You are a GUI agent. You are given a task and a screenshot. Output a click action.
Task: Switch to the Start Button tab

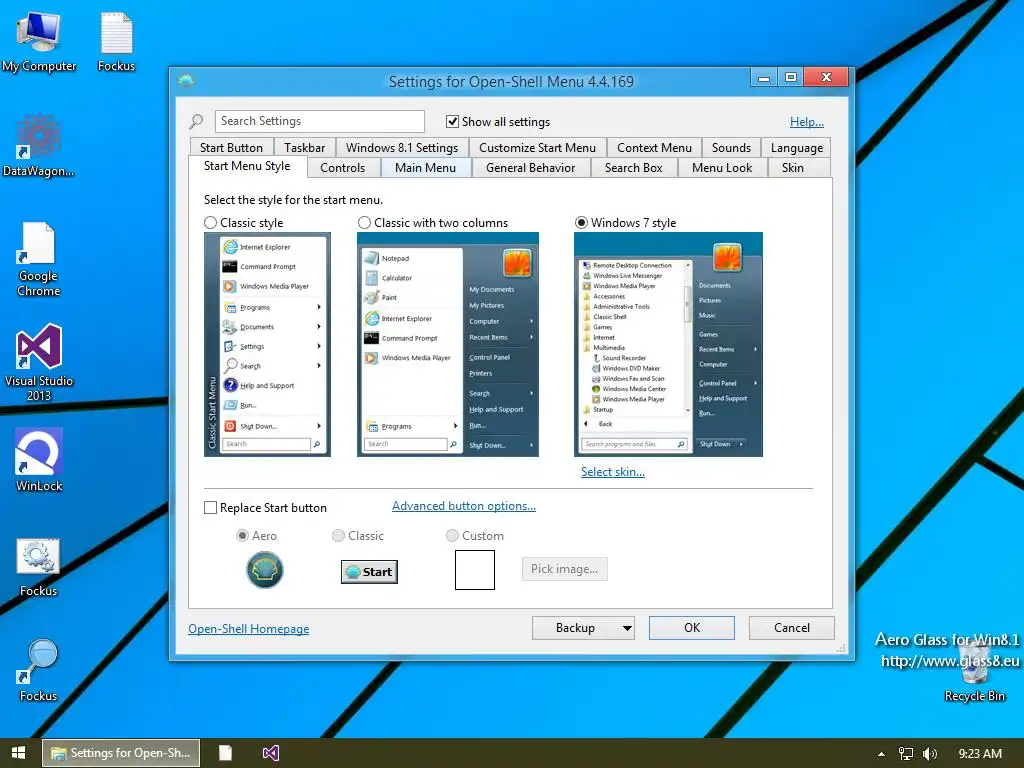pyautogui.click(x=231, y=148)
